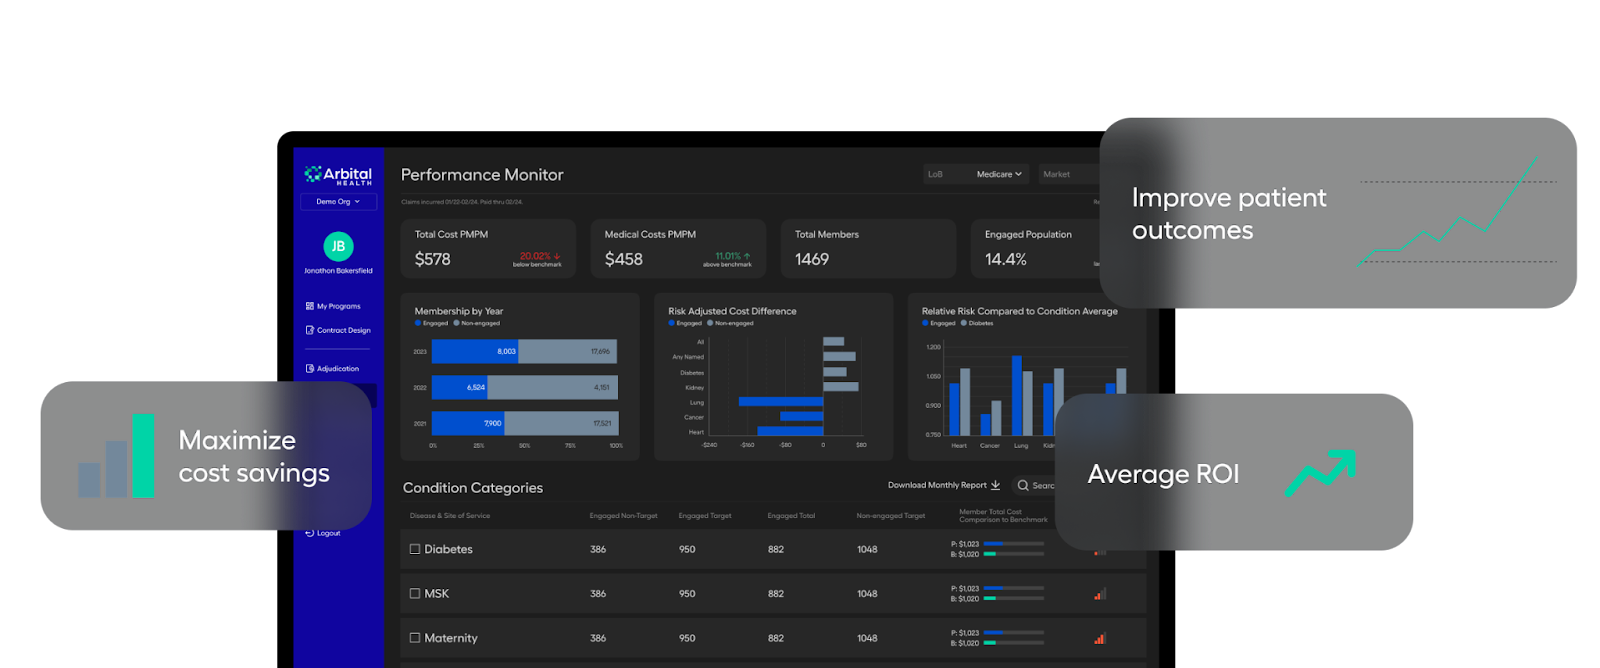Click the MSK row bar-chart icon

(1100, 594)
